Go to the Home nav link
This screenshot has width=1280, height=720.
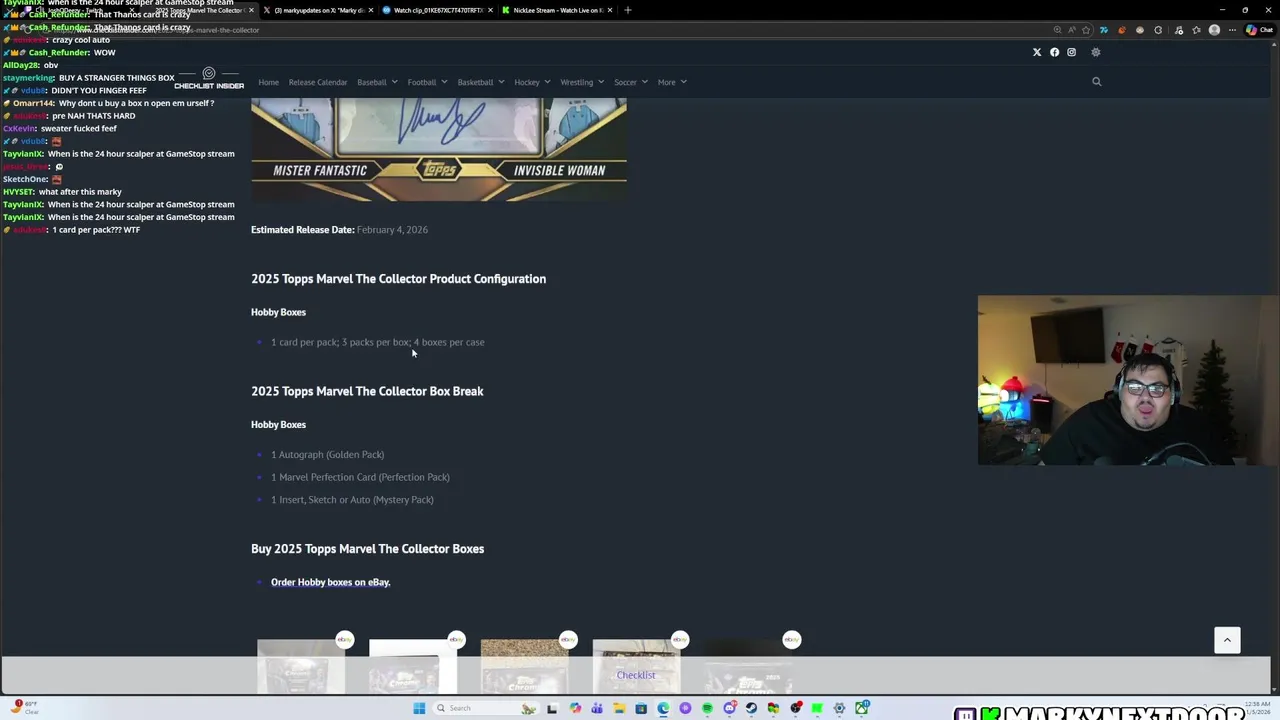[268, 82]
